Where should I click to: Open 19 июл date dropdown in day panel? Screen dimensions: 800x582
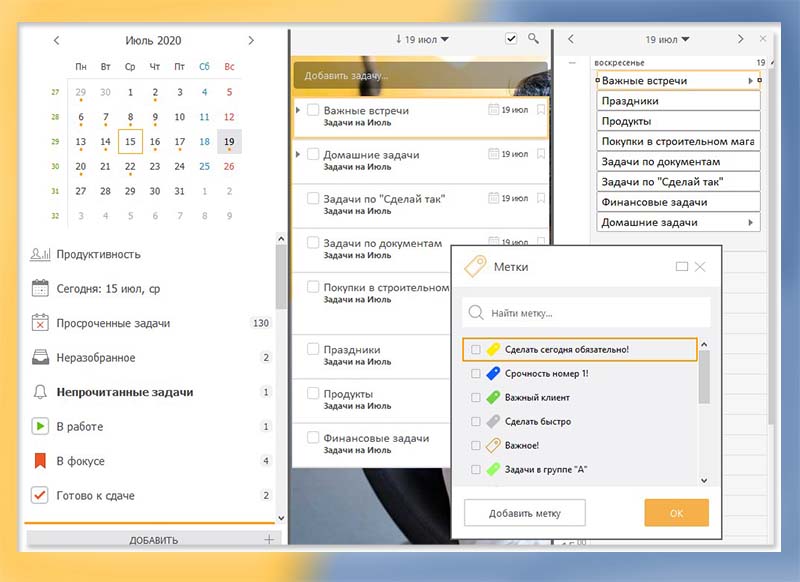[667, 39]
